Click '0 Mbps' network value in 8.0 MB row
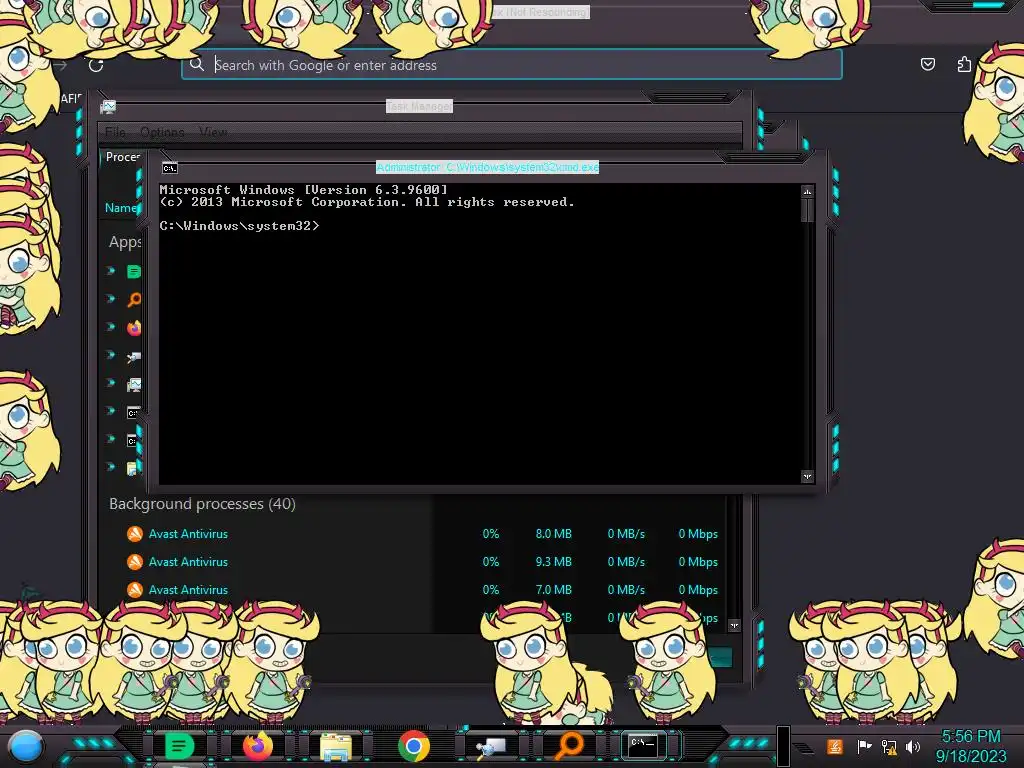Viewport: 1024px width, 768px height. [x=698, y=534]
